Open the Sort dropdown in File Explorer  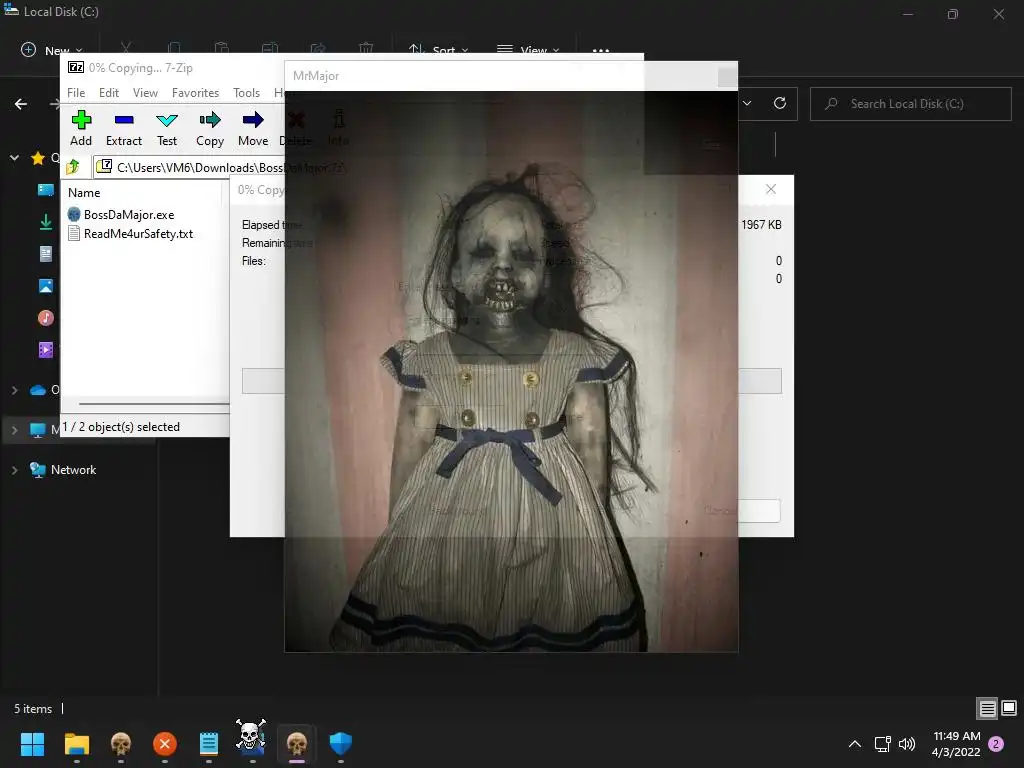[438, 50]
